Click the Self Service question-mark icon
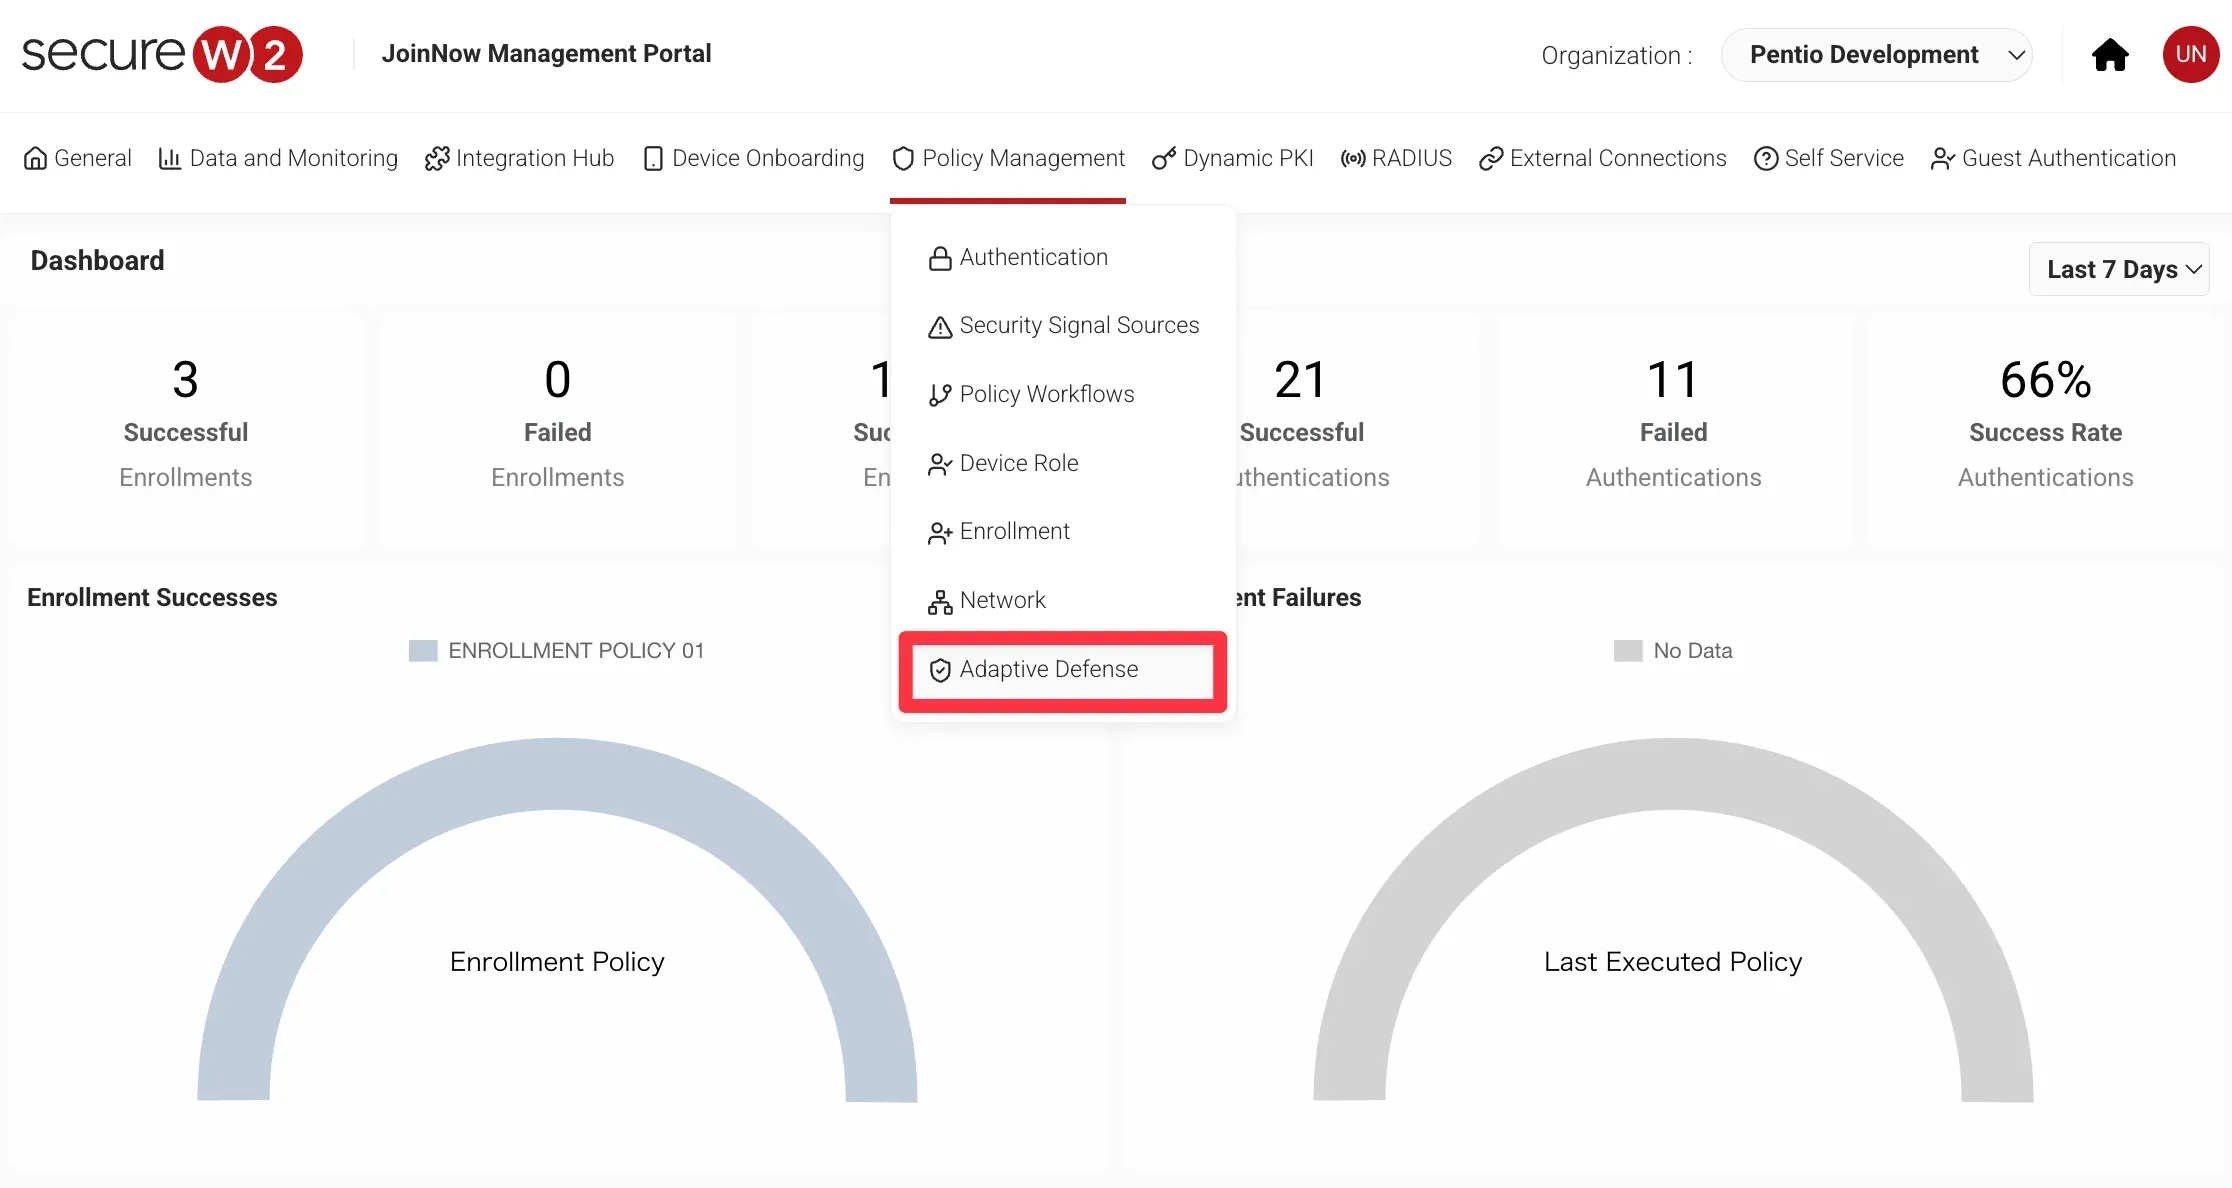2232x1188 pixels. [x=1766, y=159]
